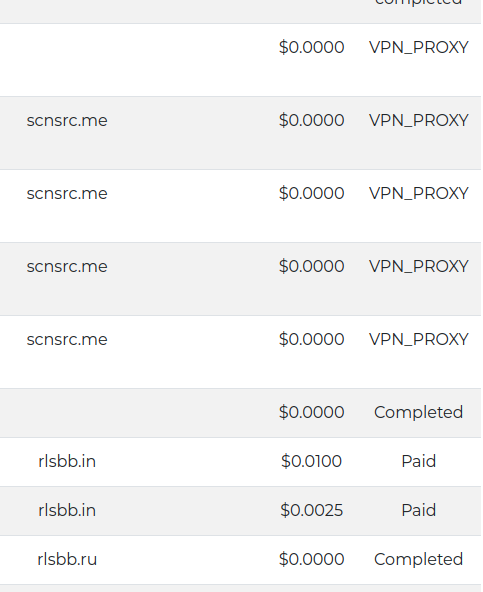Click Completed status in the rlsbb.ru row
The width and height of the screenshot is (483, 592).
point(418,559)
